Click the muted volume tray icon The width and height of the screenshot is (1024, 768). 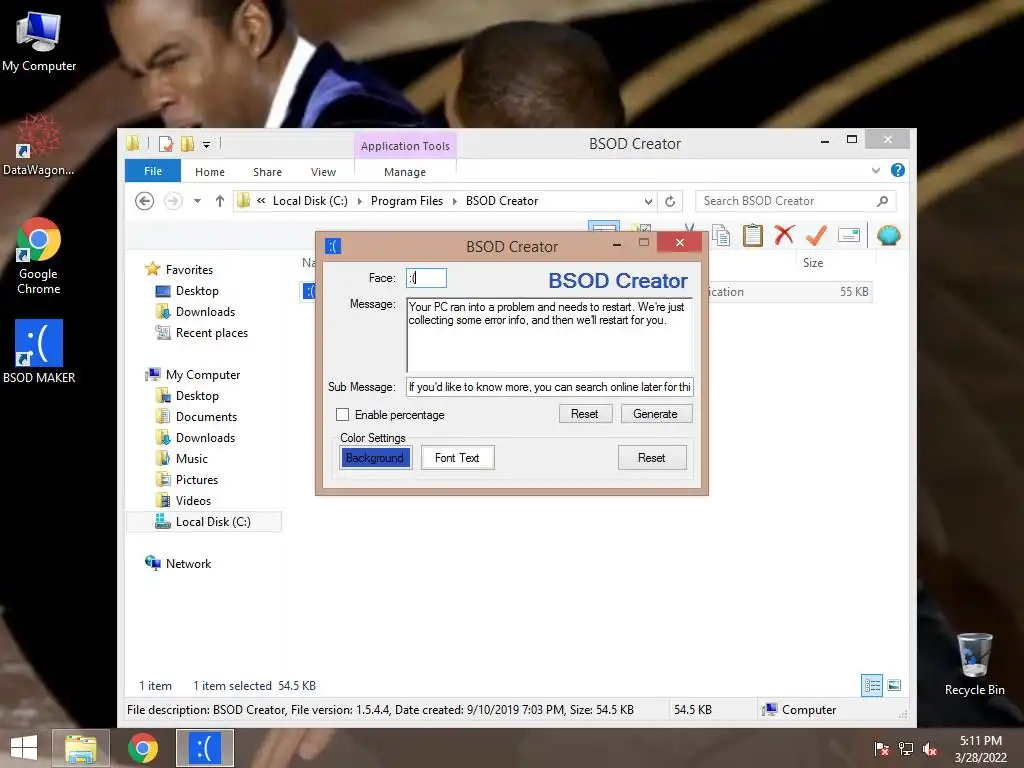click(x=930, y=748)
